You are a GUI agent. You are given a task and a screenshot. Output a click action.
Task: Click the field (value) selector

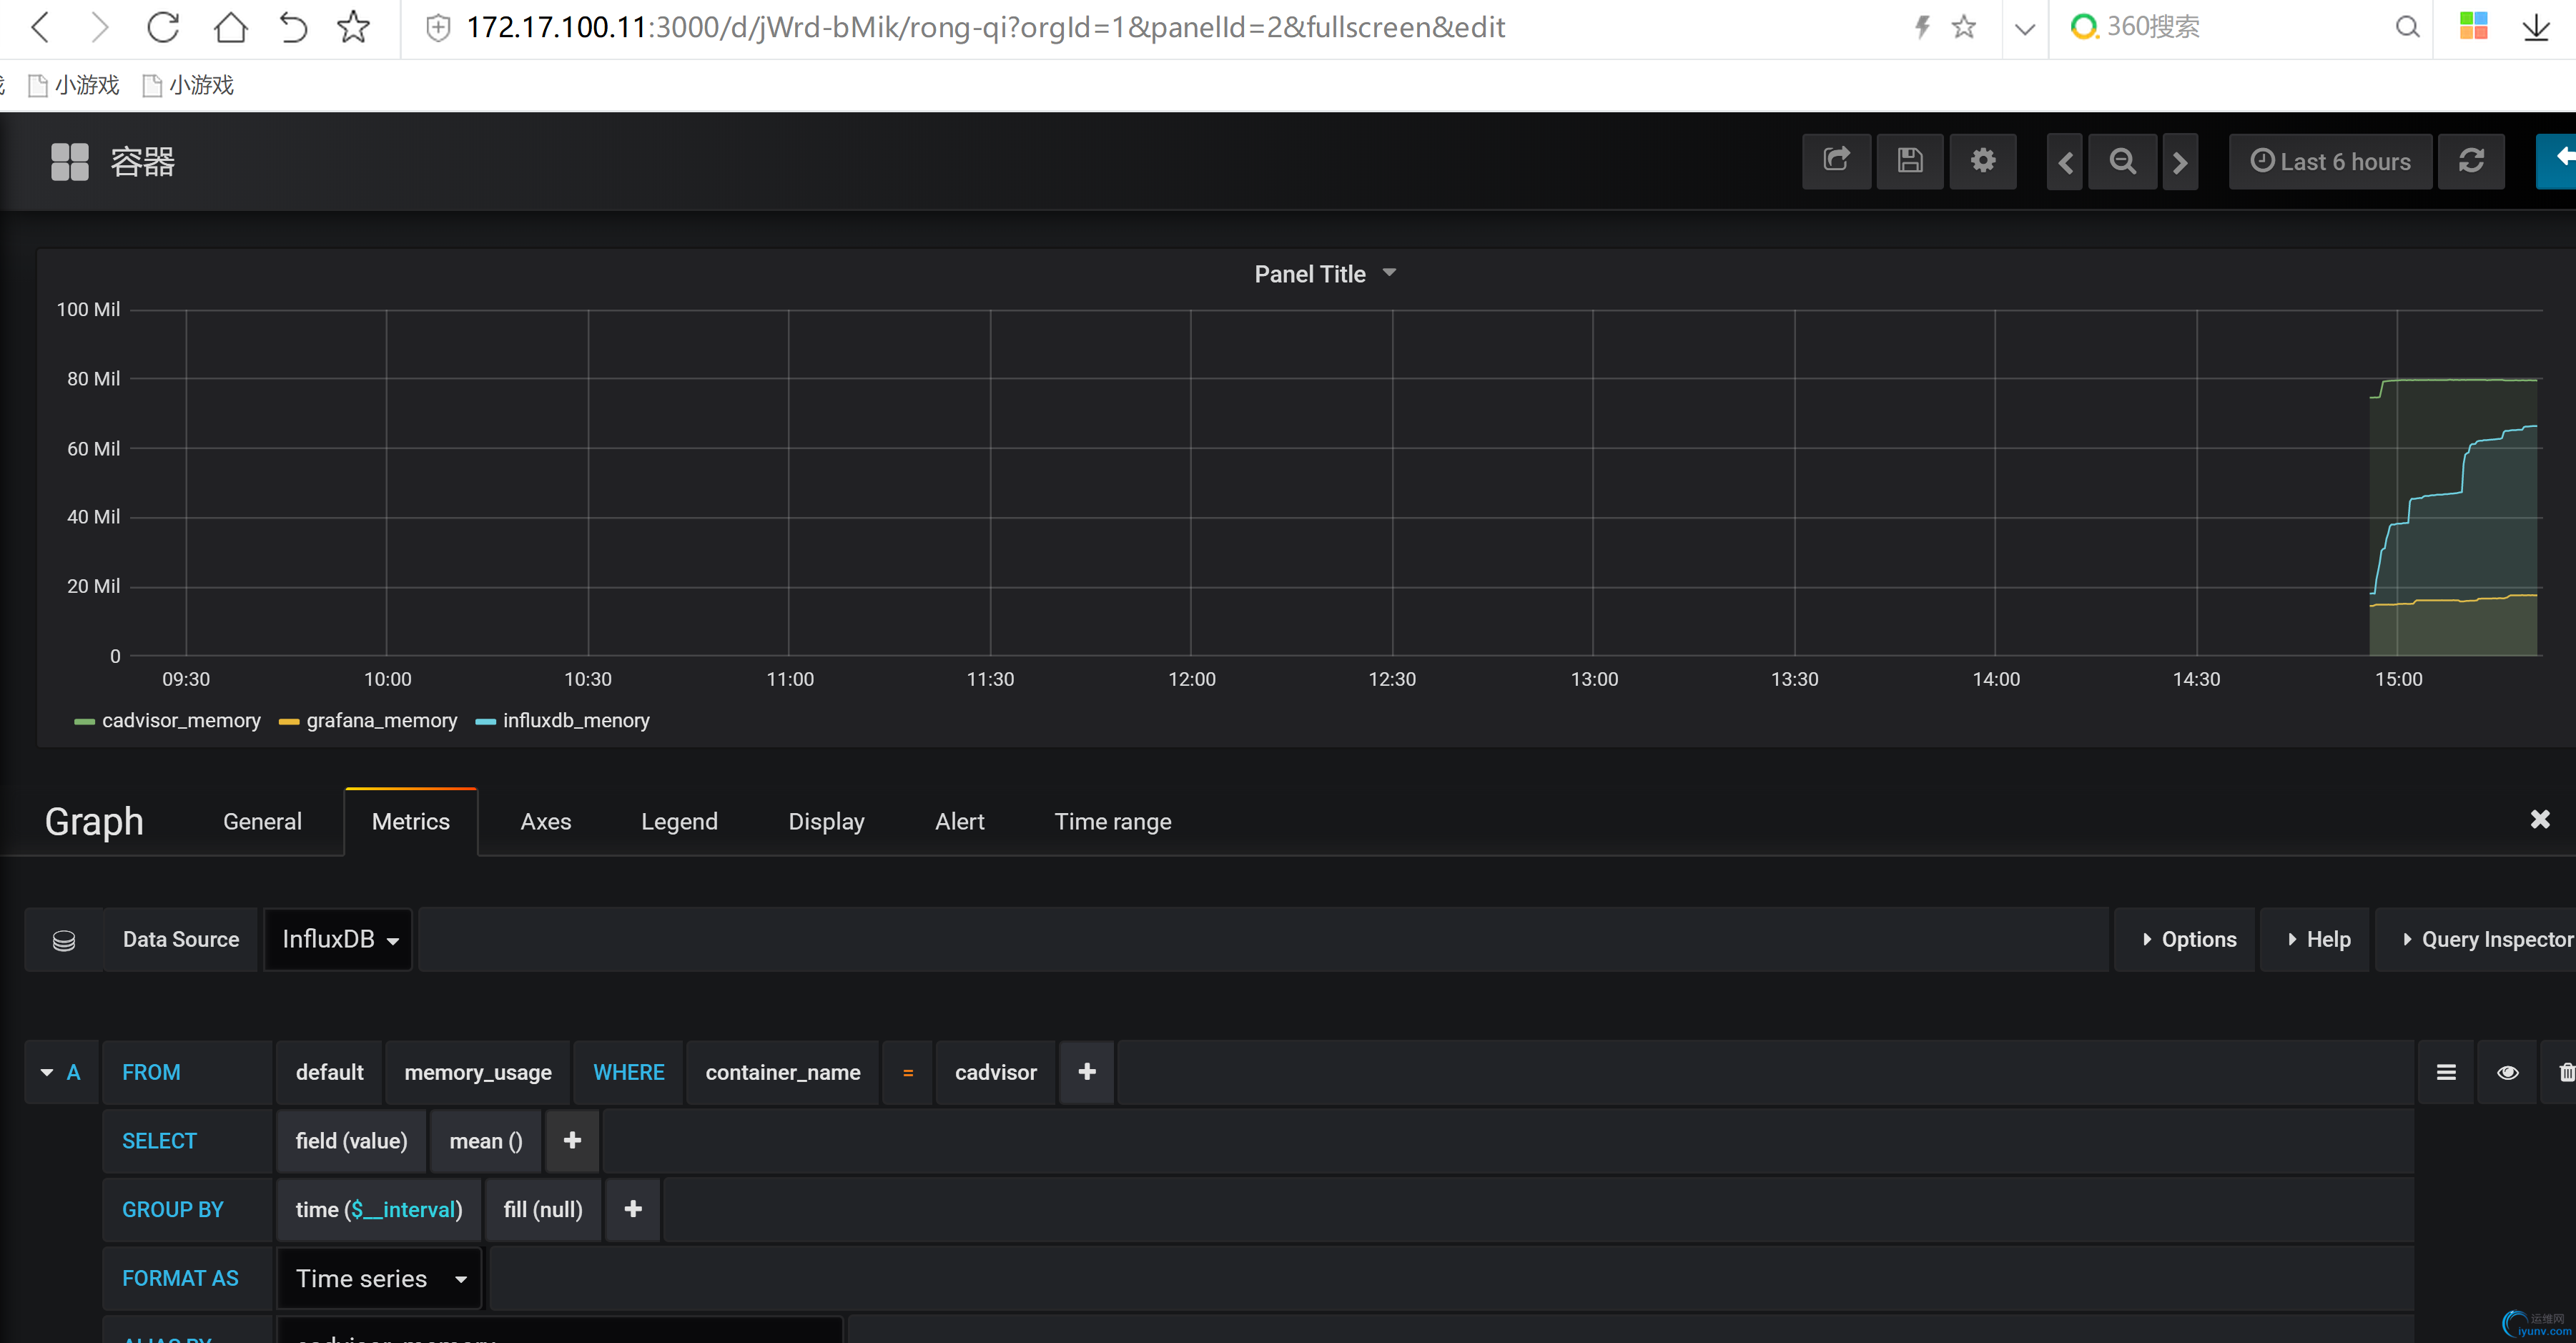click(351, 1140)
